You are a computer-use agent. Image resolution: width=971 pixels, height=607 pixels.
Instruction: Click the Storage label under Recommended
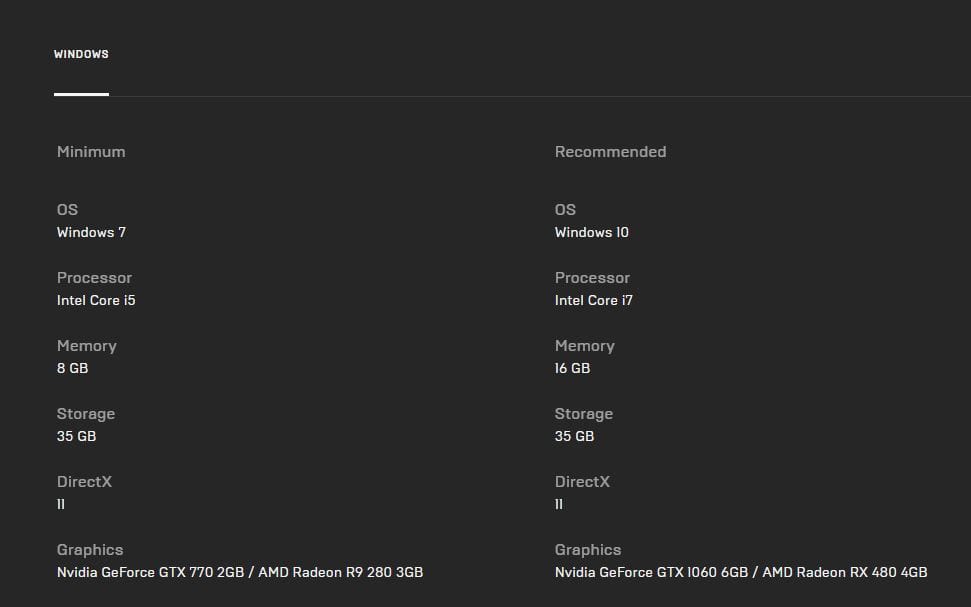[584, 414]
